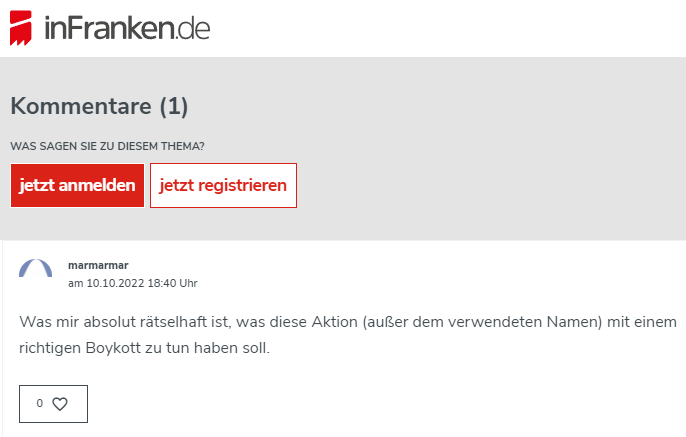Click 'WAS SAGEN SIE ZU DIESEM THEMA?' prompt
This screenshot has height=437, width=686.
[x=107, y=146]
